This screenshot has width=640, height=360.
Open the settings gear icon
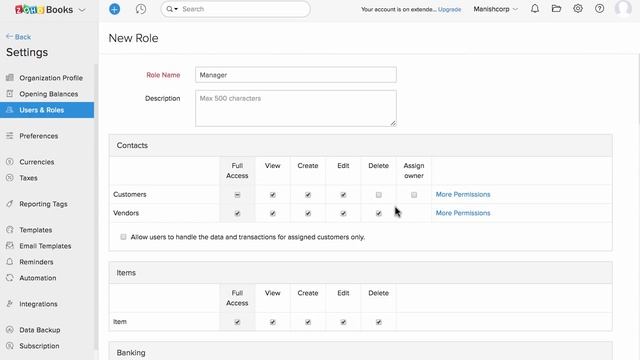click(x=578, y=9)
